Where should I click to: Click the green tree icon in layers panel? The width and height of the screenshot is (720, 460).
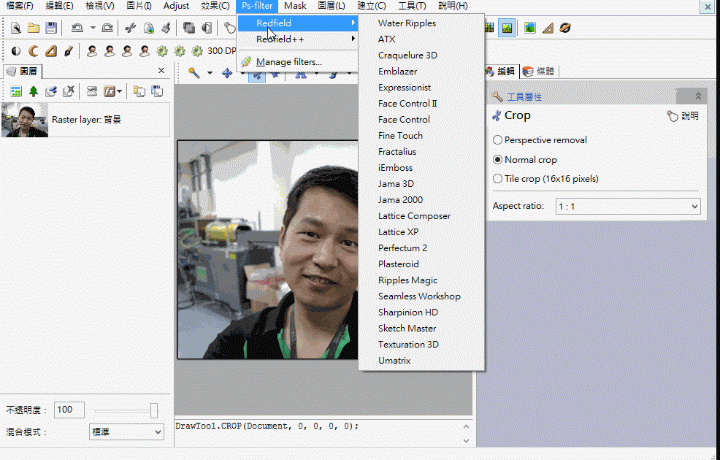33,91
